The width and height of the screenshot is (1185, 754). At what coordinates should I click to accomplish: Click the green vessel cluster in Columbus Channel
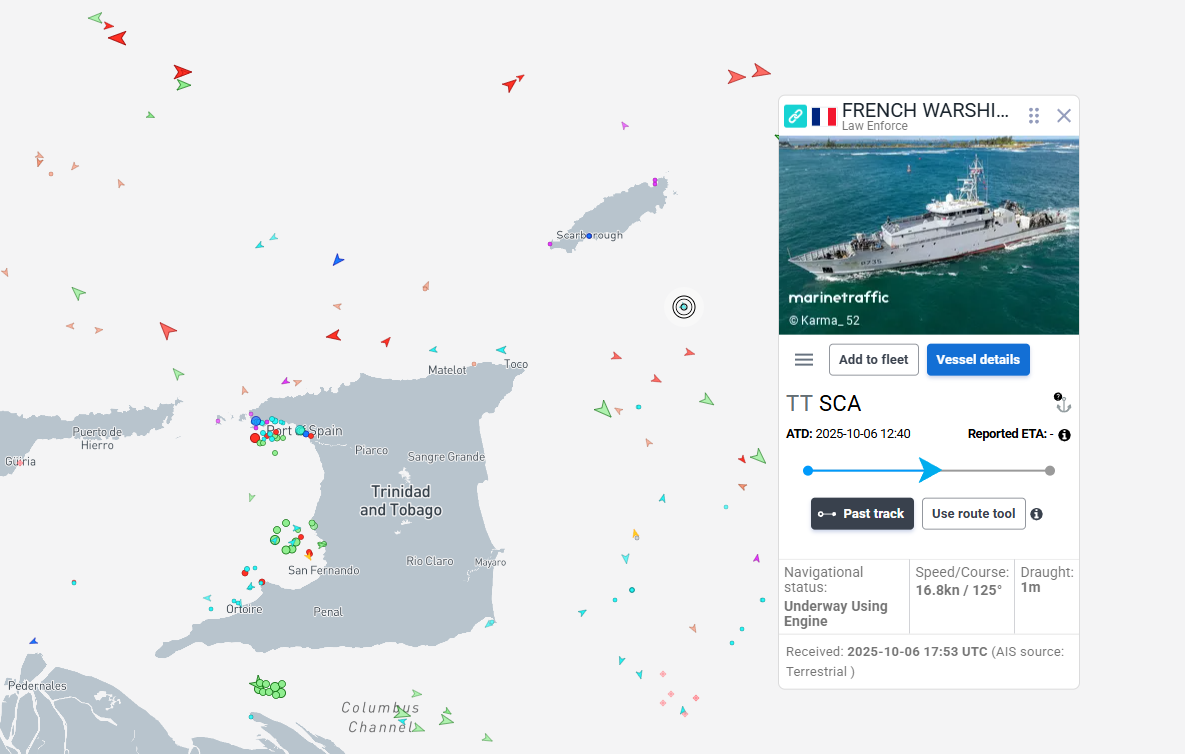(x=269, y=688)
